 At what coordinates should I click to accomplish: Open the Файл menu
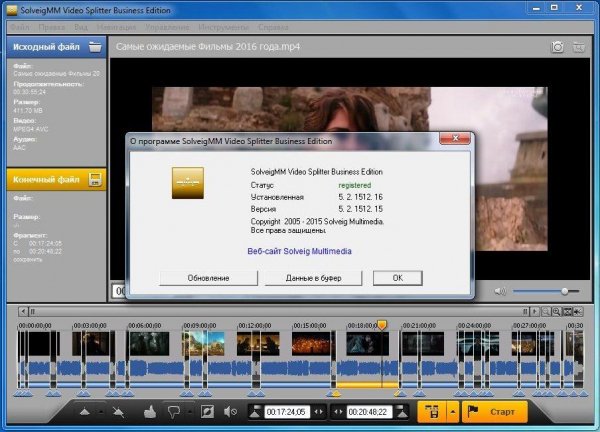(x=20, y=28)
